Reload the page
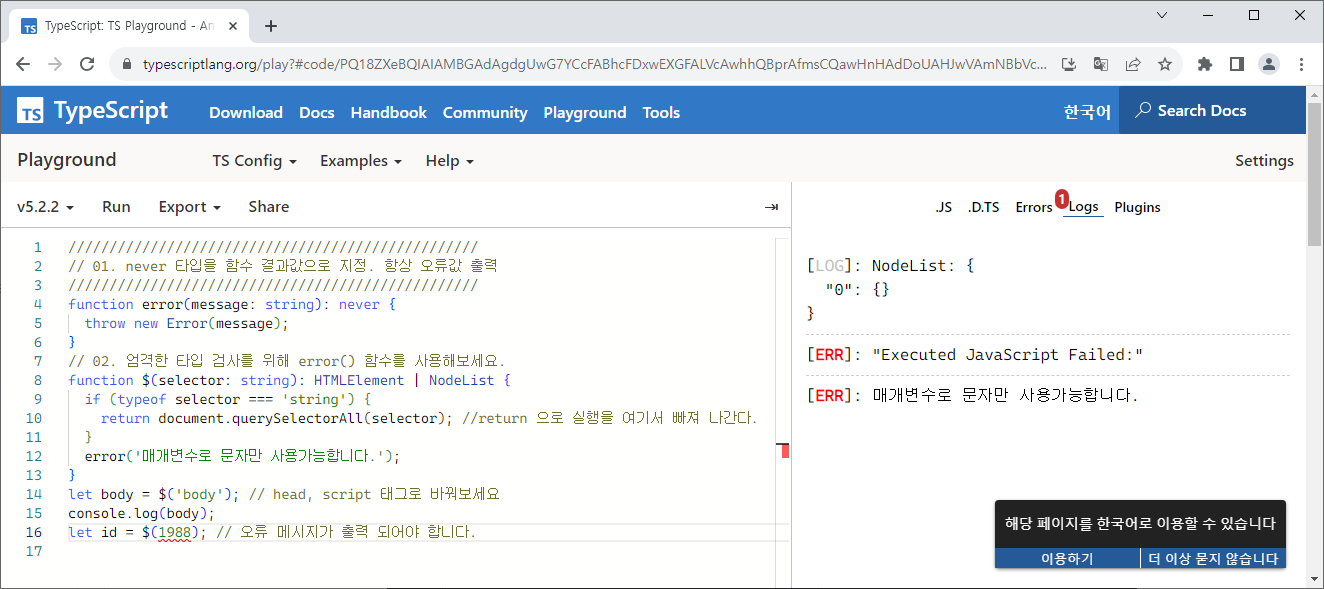Viewport: 1324px width, 589px height. [87, 64]
